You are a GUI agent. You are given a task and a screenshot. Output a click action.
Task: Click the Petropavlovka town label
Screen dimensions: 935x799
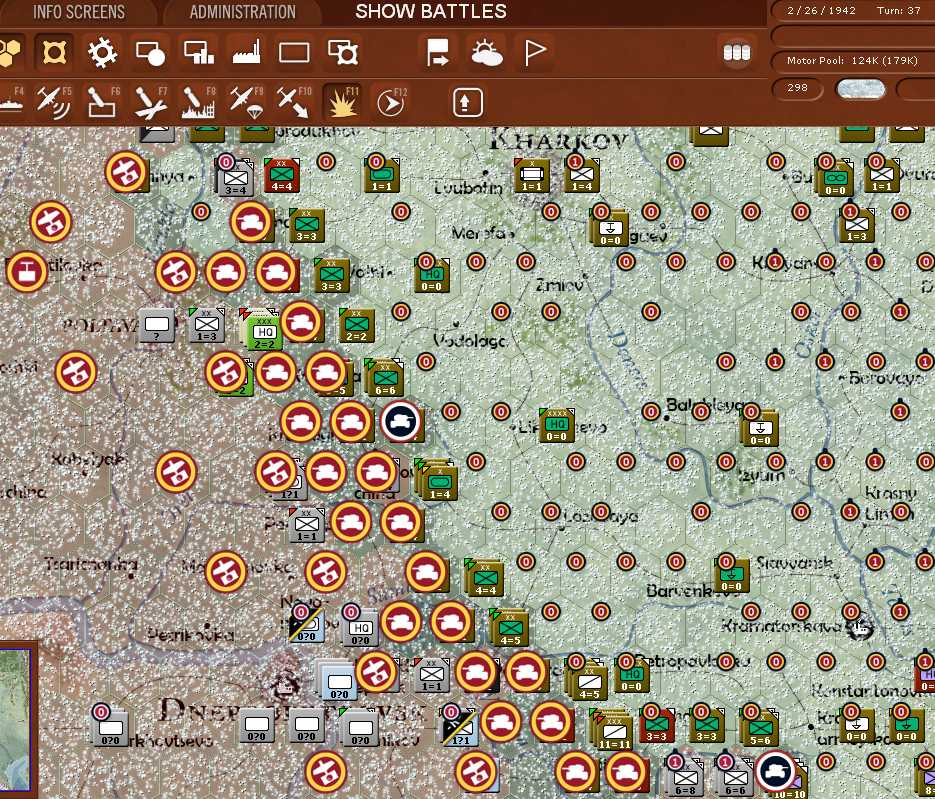692,661
